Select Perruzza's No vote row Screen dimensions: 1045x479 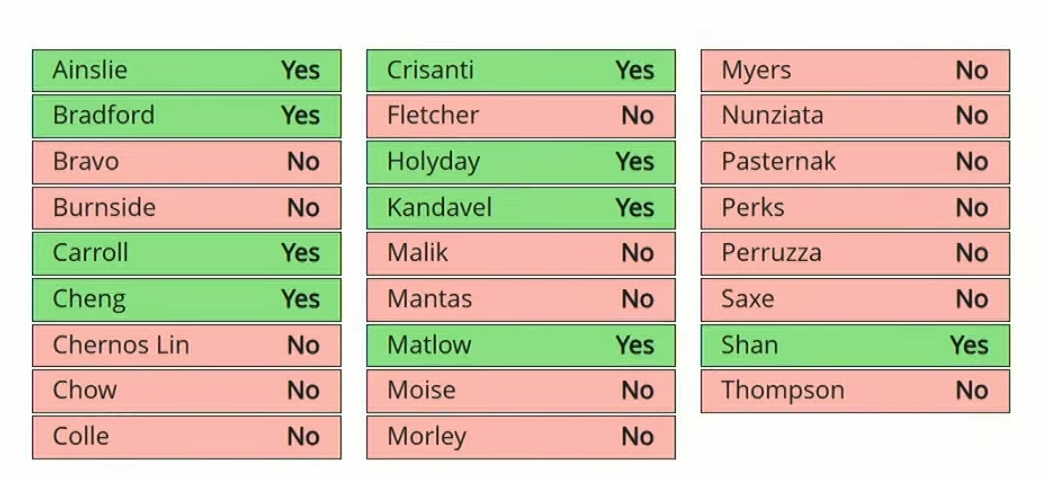(855, 253)
